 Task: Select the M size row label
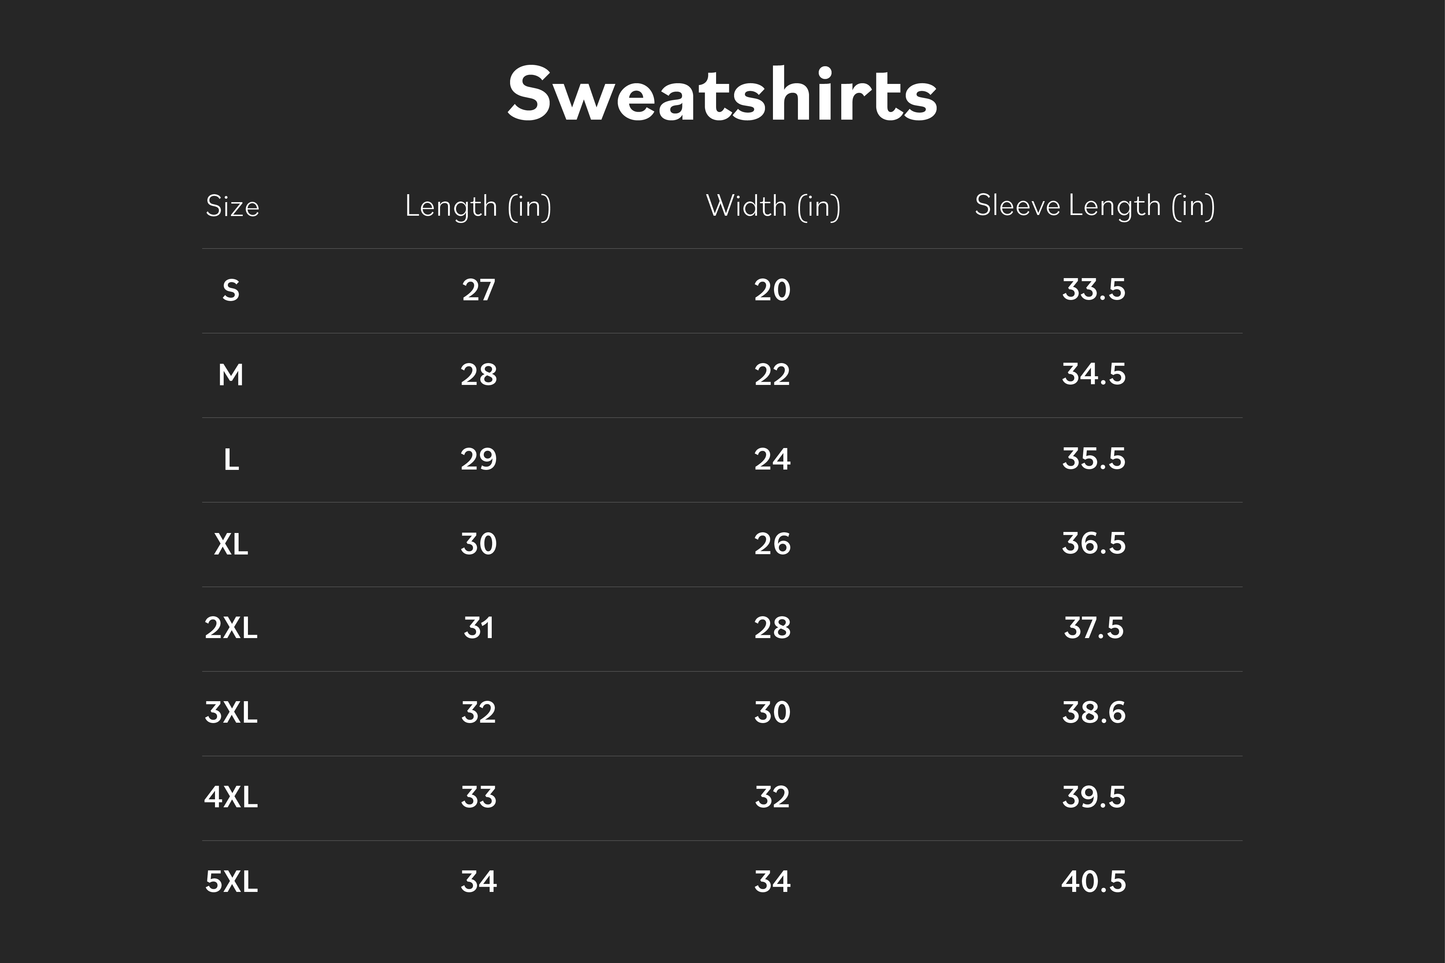(231, 375)
